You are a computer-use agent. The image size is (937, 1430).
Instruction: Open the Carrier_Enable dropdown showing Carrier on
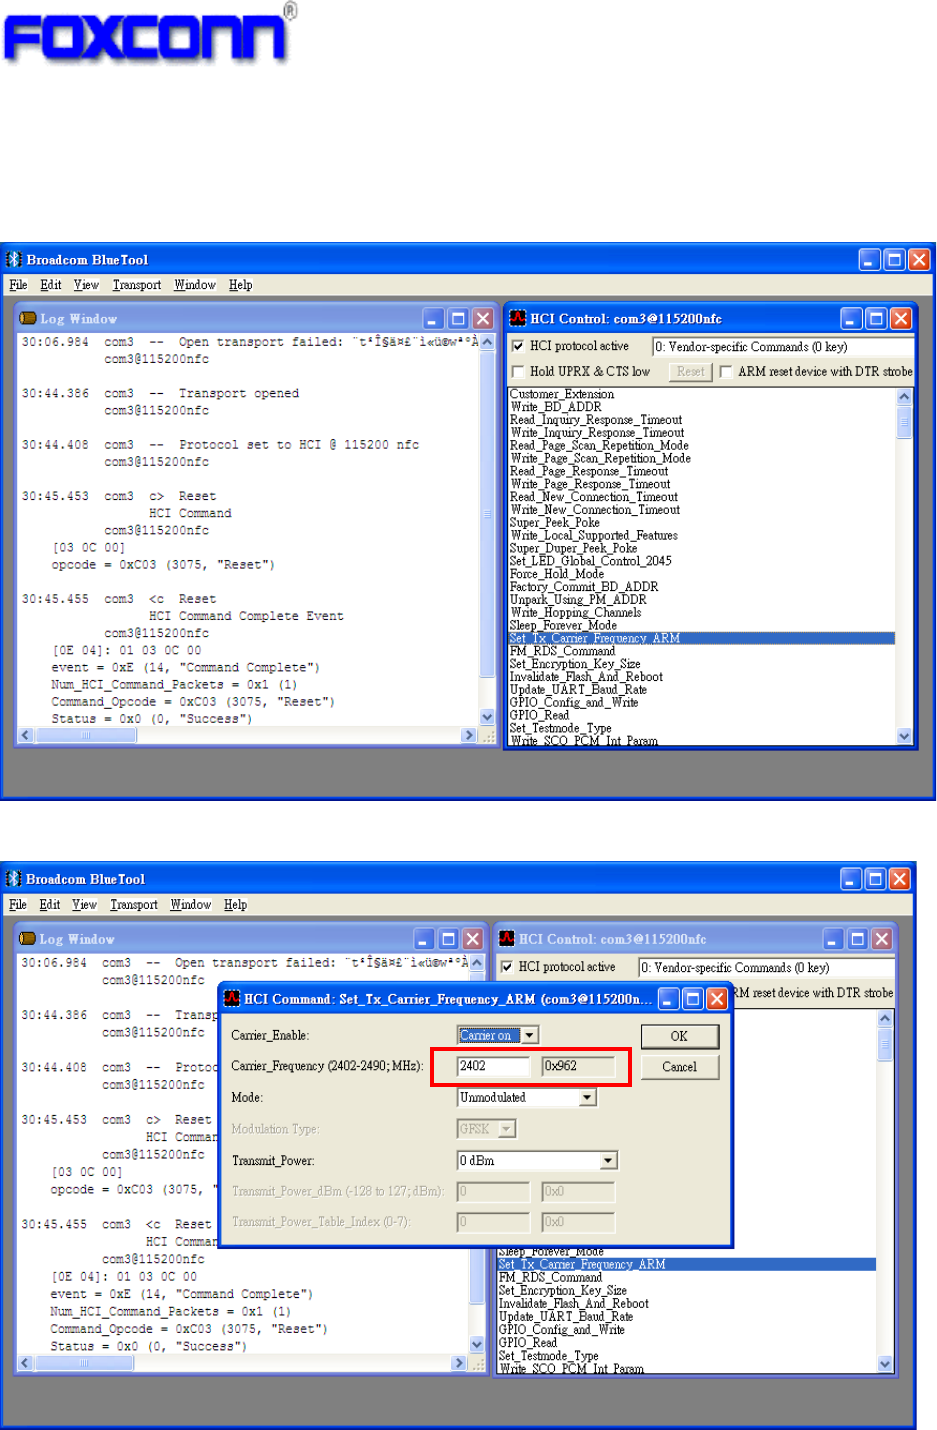498,1035
